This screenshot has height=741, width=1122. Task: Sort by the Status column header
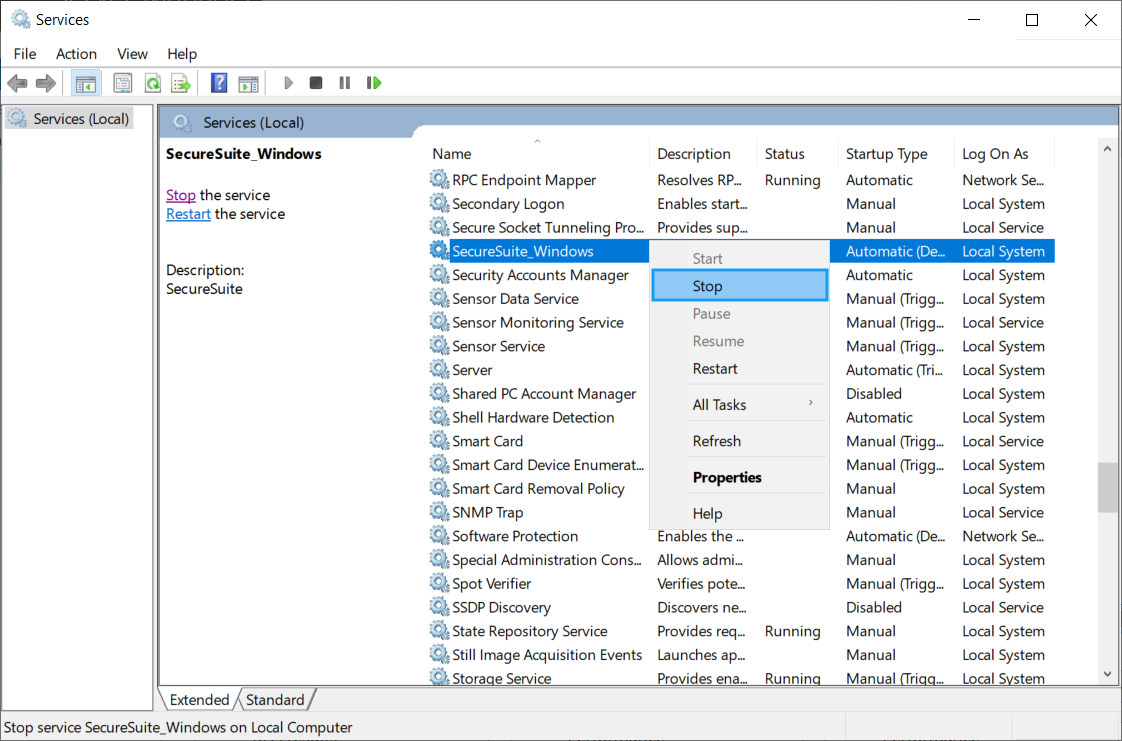point(798,154)
